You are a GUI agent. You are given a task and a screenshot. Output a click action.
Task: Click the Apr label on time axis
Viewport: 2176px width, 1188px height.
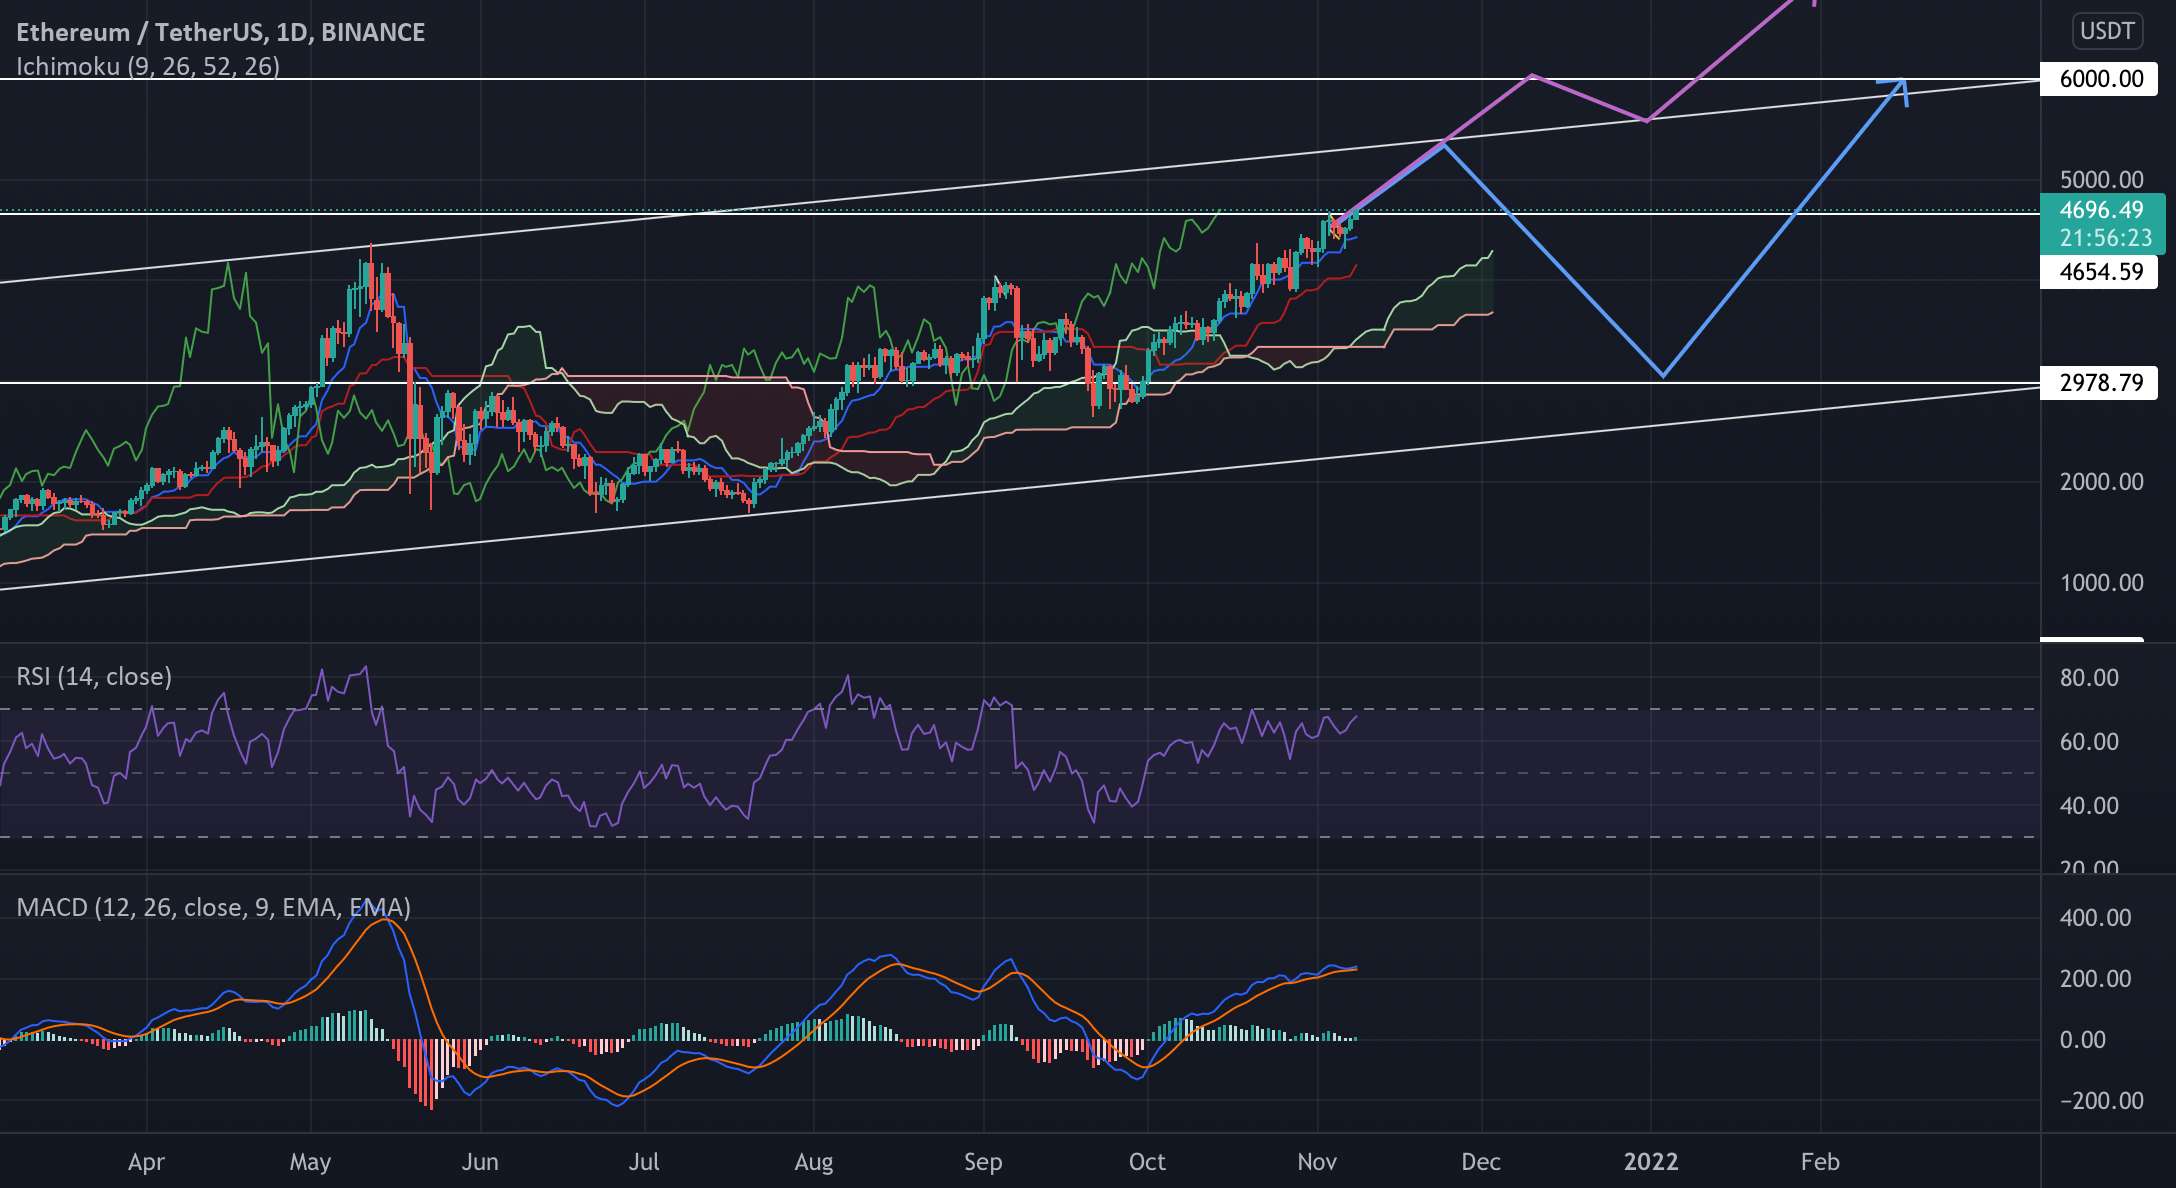pos(146,1162)
